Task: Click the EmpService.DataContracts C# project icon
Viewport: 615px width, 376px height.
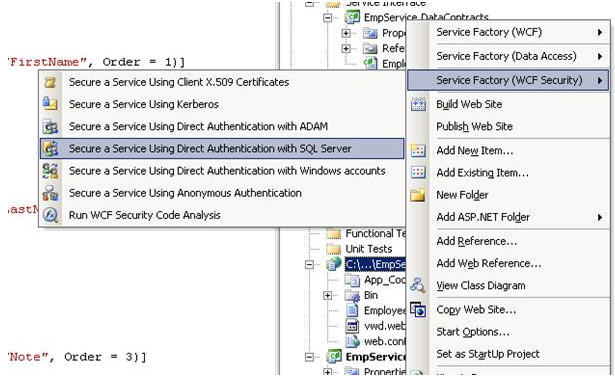Action: [352, 17]
